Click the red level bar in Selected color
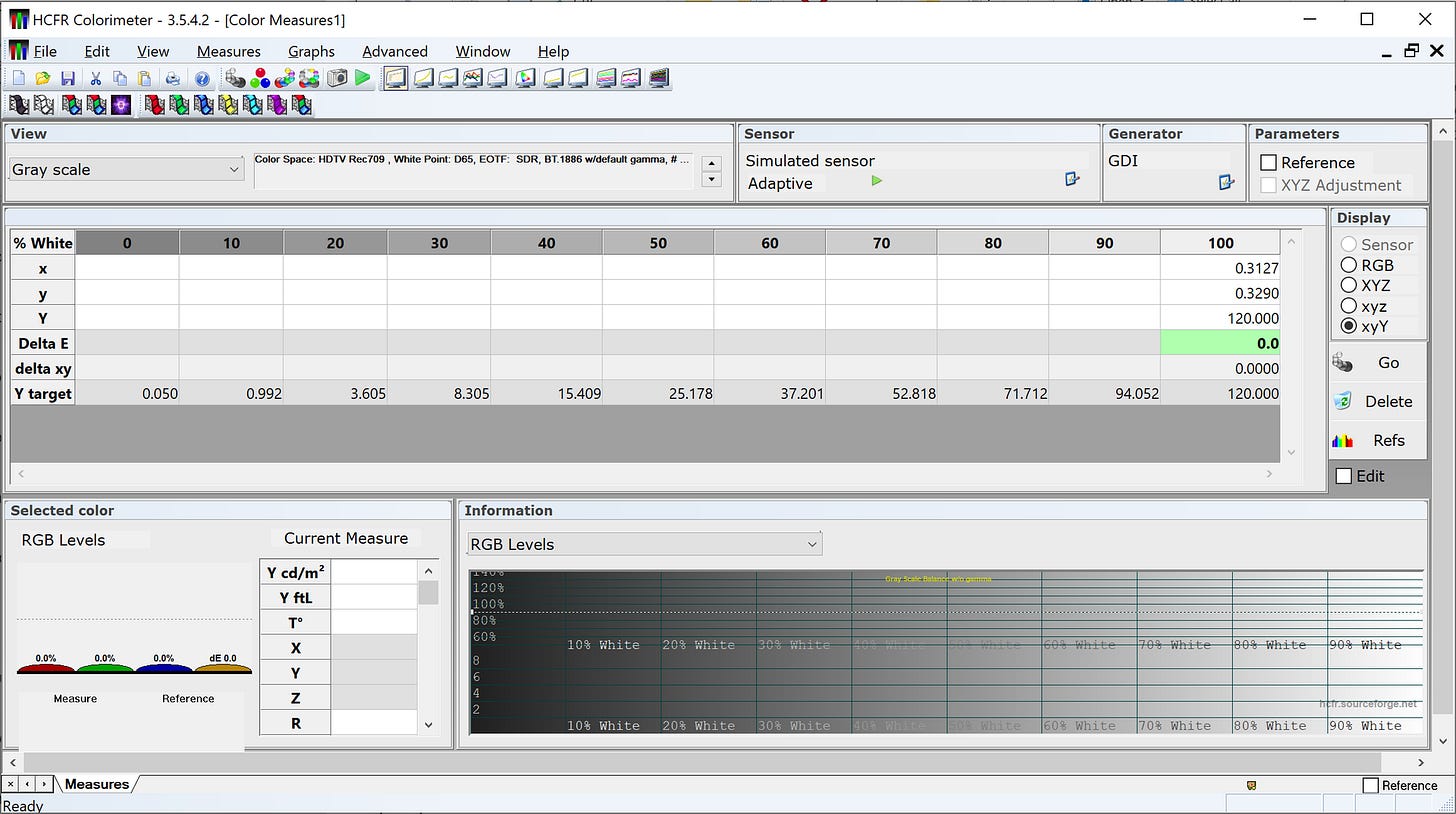 pyautogui.click(x=46, y=668)
